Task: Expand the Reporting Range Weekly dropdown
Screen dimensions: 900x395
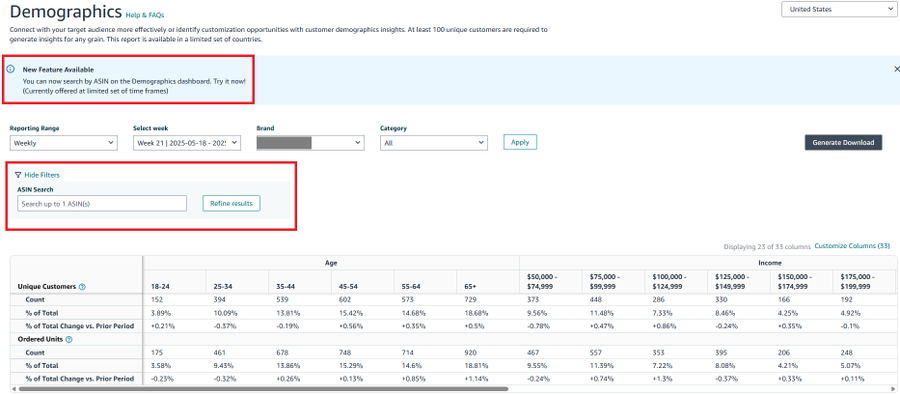Action: 63,143
